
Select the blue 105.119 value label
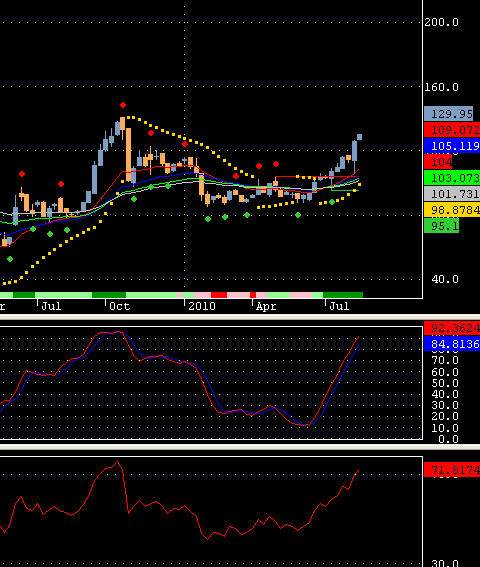pos(452,146)
